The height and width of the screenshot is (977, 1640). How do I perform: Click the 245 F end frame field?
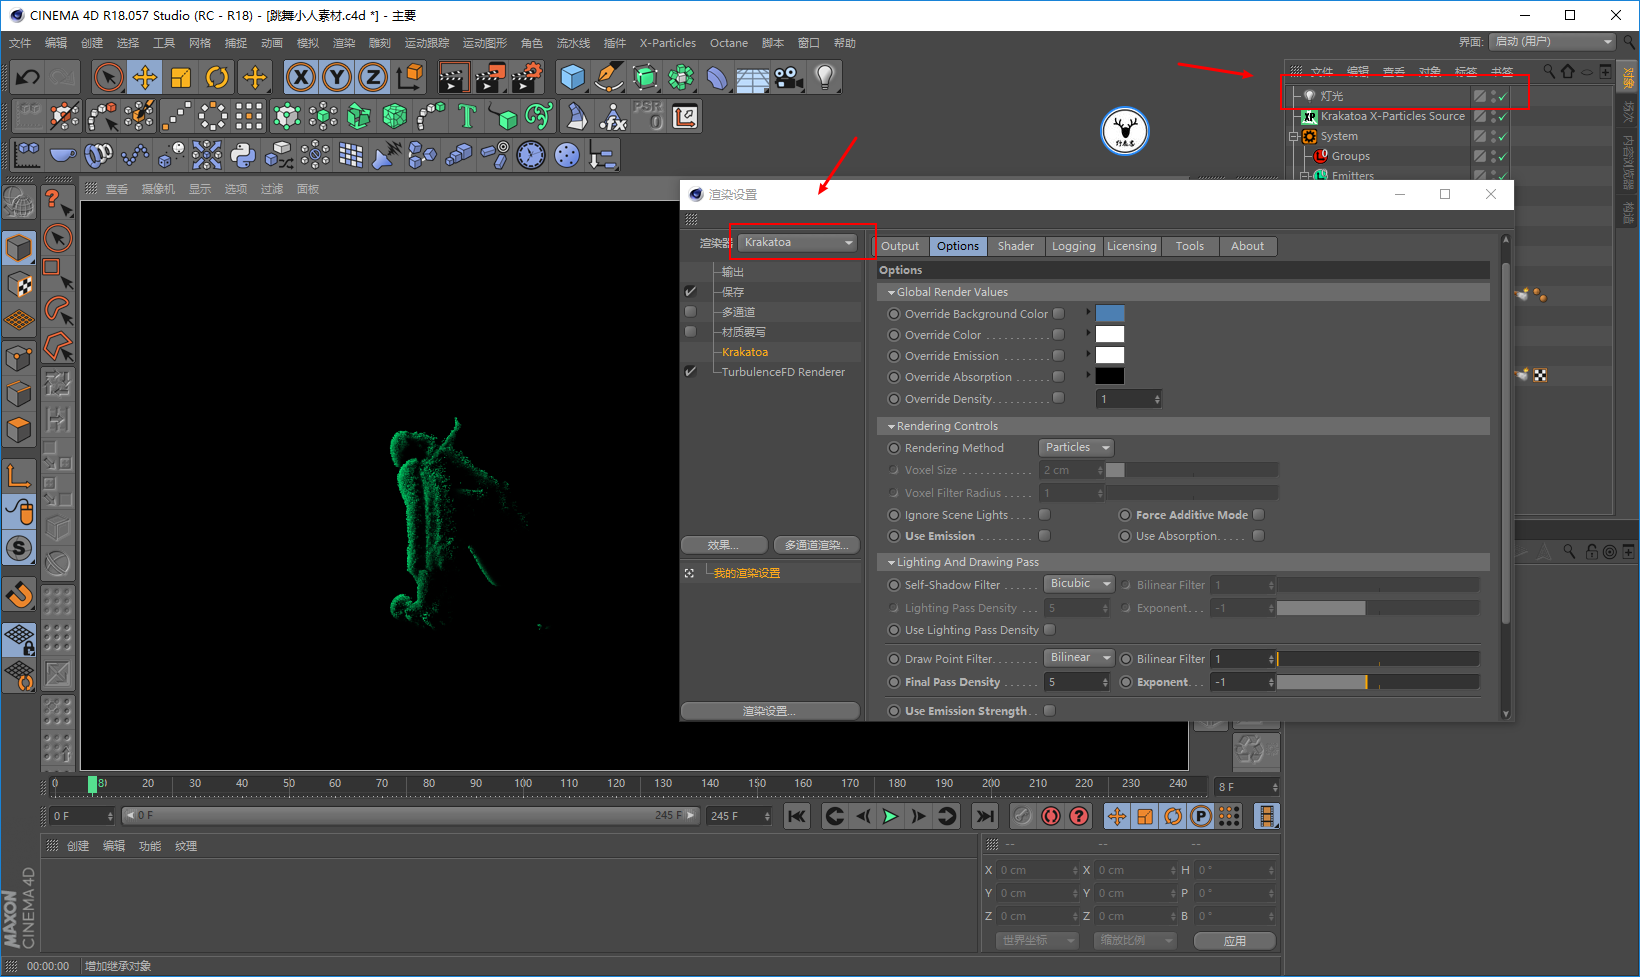click(740, 816)
